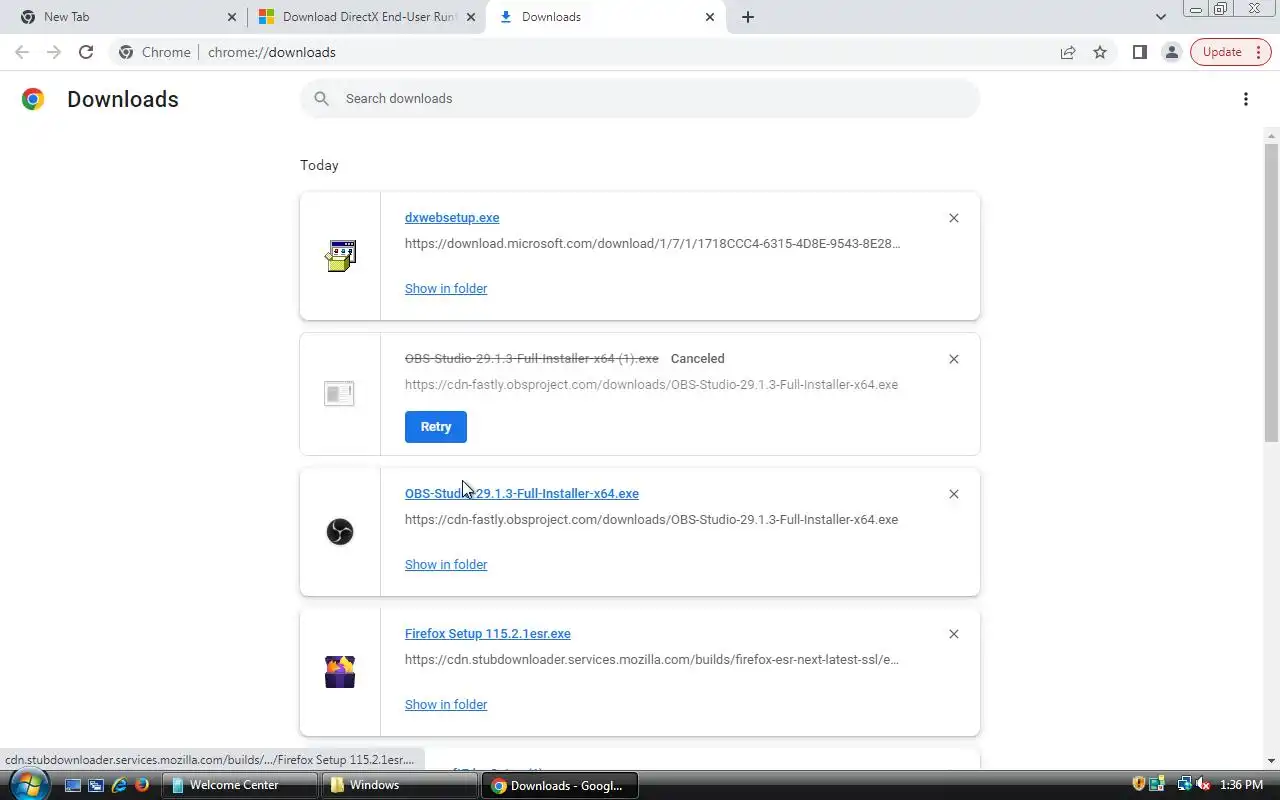1280x800 pixels.
Task: Open the Firefox Setup 115.2.1esr.exe link
Action: click(488, 633)
